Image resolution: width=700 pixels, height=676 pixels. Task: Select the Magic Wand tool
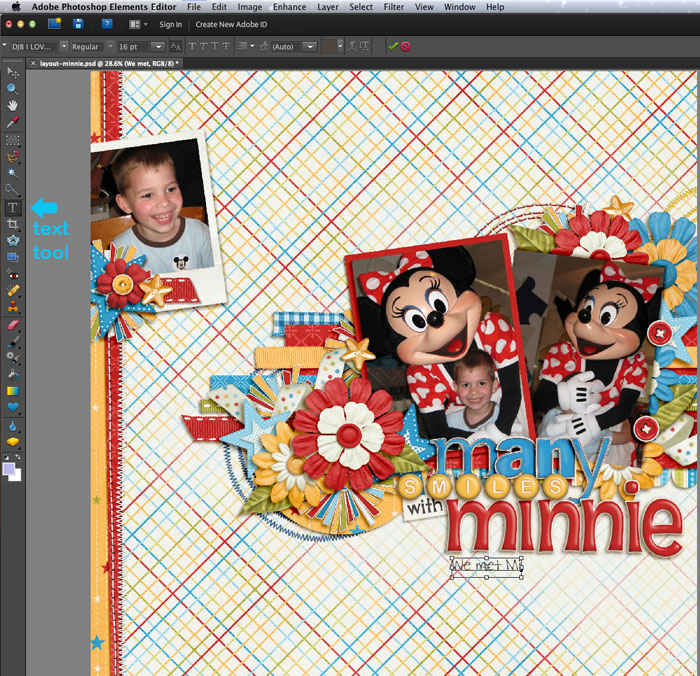[x=12, y=173]
